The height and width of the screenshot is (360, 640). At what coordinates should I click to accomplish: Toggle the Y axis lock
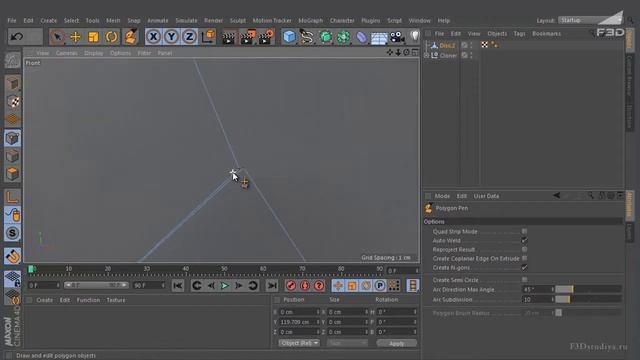click(171, 37)
